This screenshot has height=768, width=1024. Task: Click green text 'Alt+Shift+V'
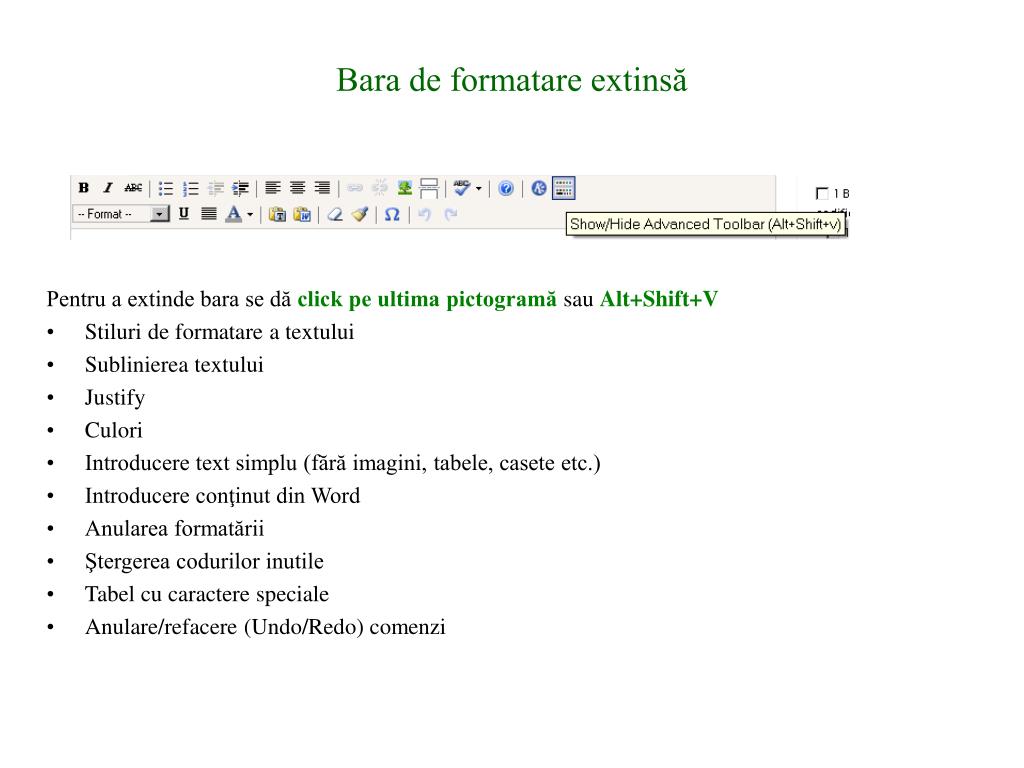659,299
